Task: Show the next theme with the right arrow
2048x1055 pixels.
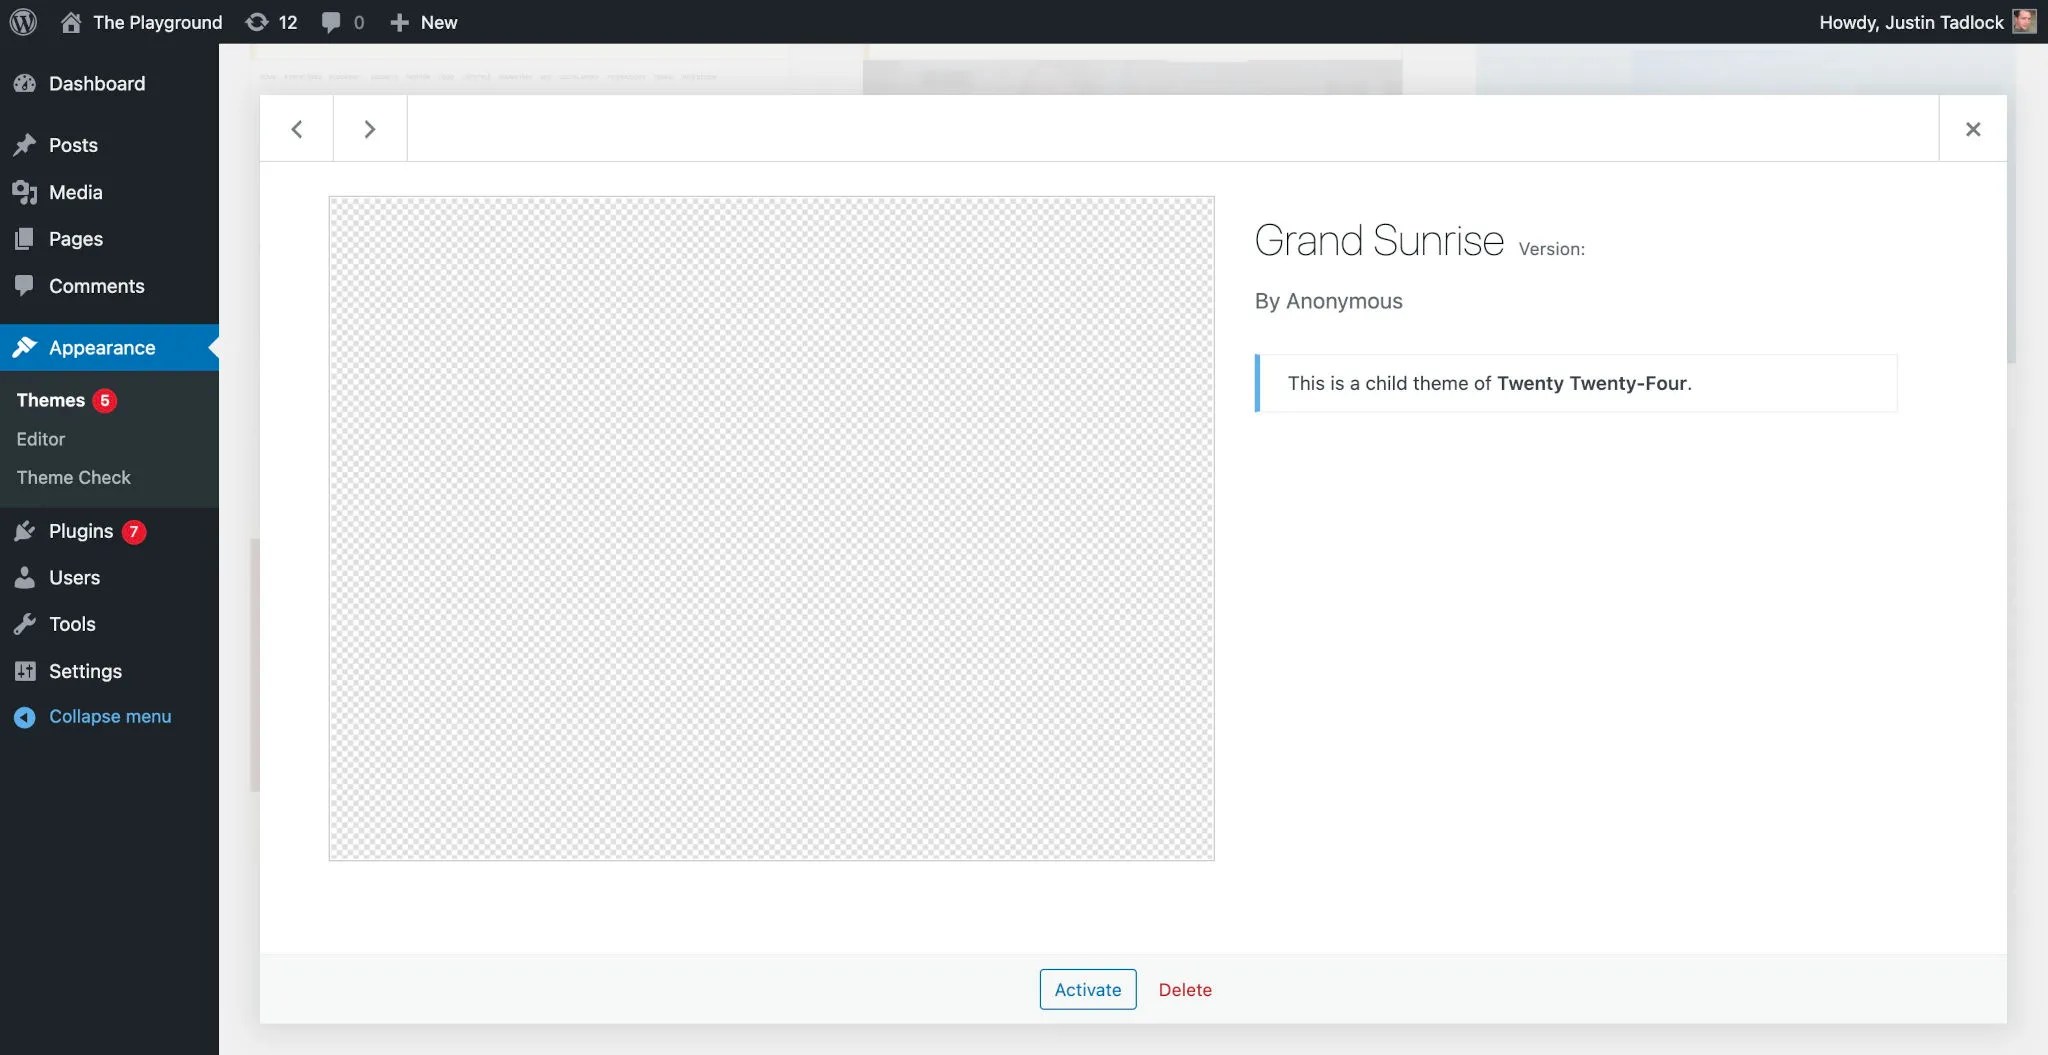Action: 369,128
